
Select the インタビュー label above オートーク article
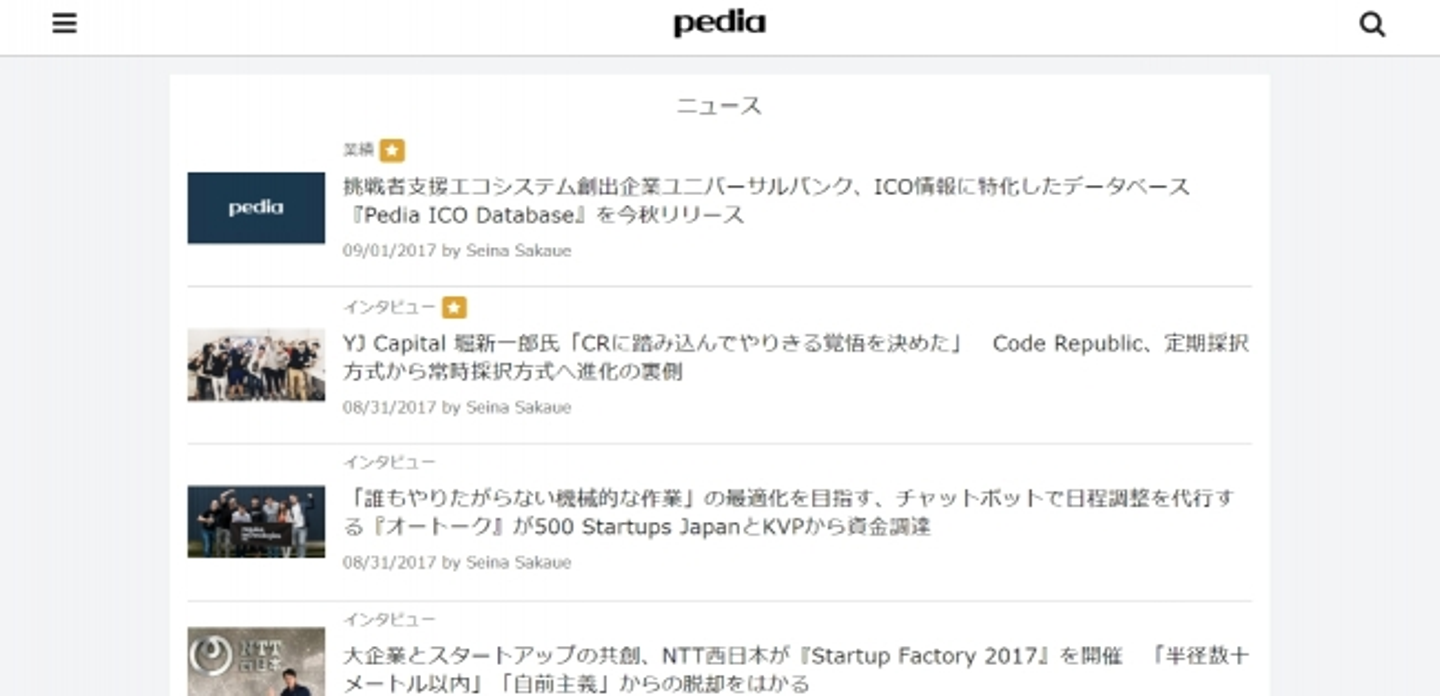[389, 462]
